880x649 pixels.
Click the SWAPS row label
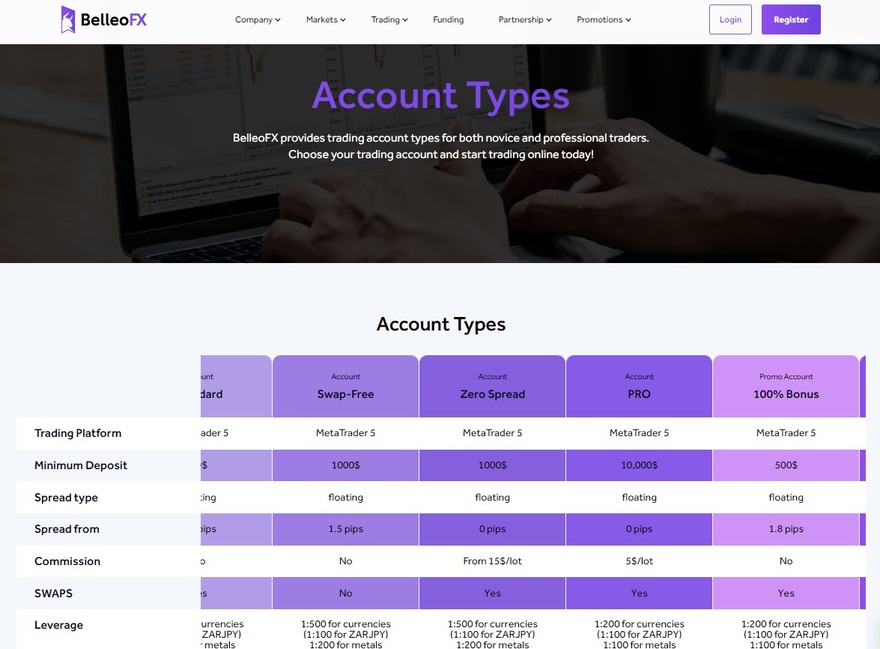tap(53, 593)
